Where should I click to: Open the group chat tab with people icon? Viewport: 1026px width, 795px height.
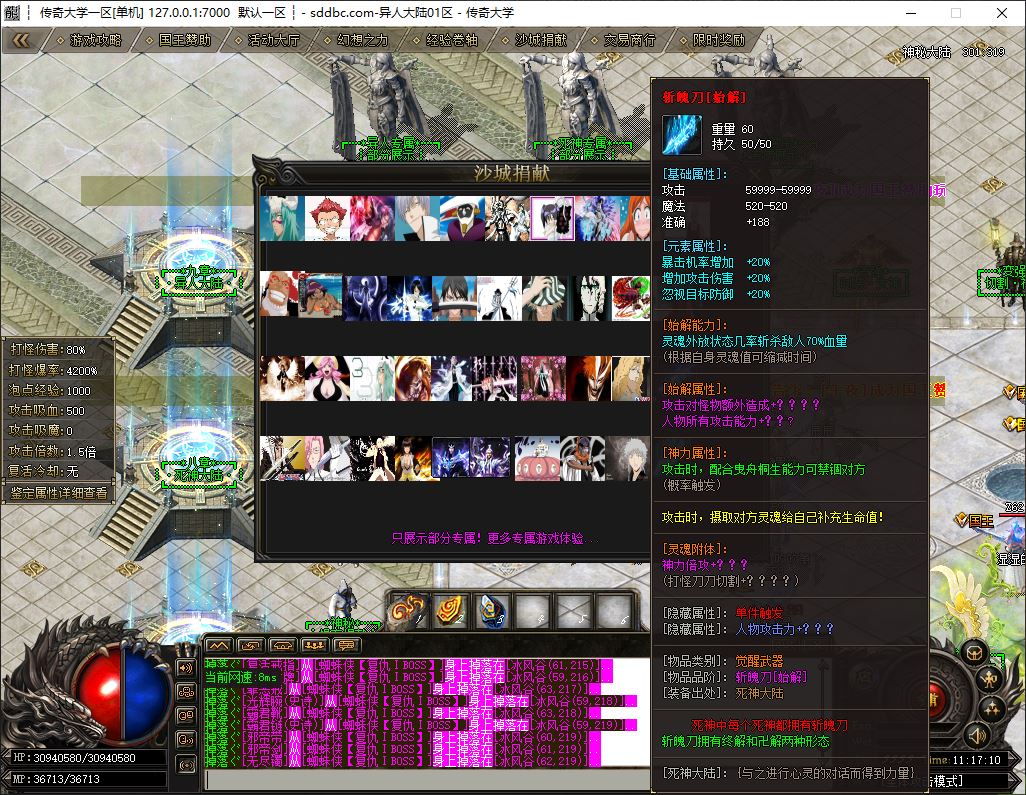click(x=314, y=645)
